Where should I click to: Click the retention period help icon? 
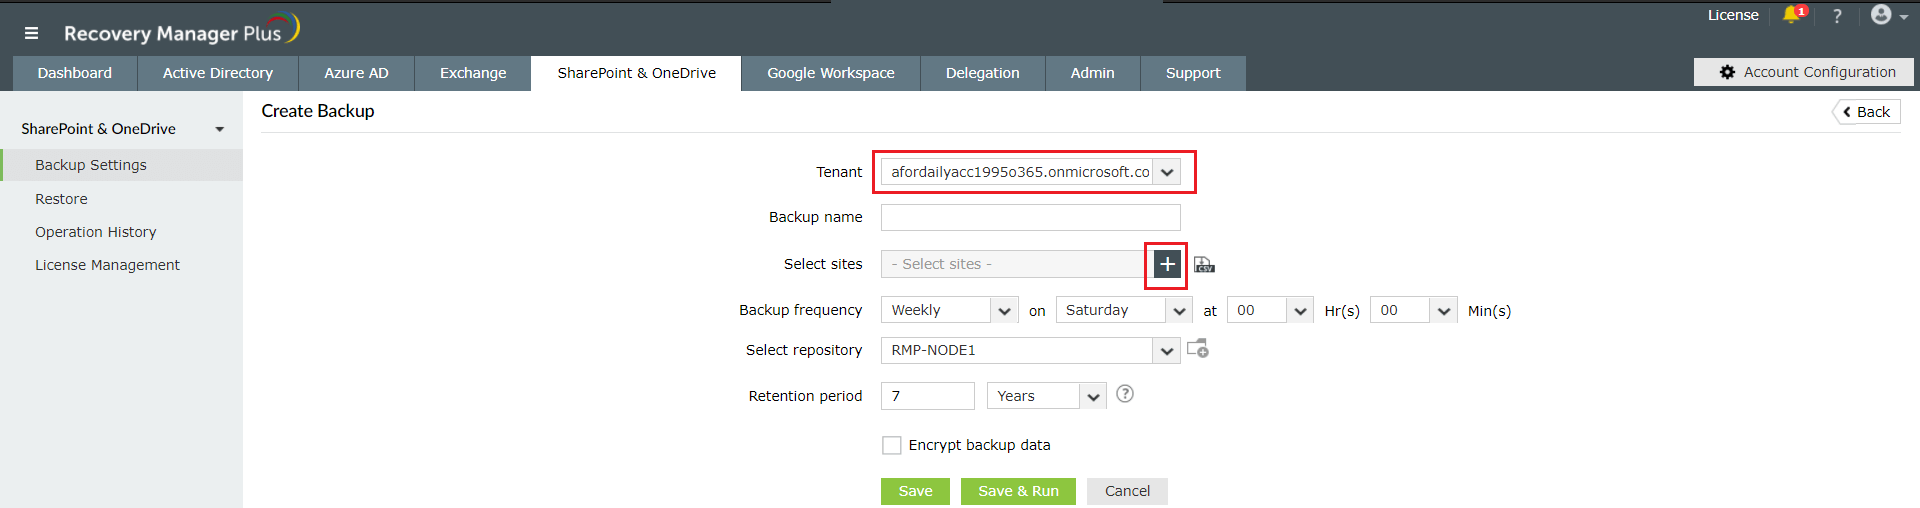pos(1125,394)
